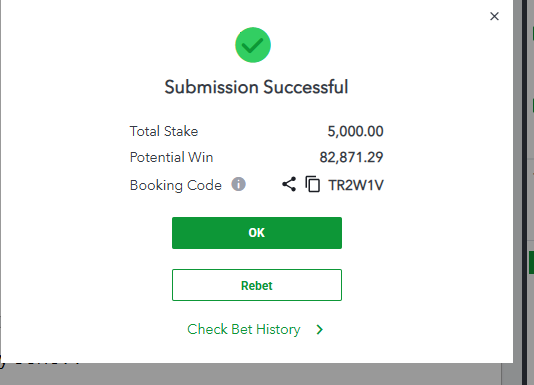Image resolution: width=534 pixels, height=385 pixels.
Task: Click the green success checkmark icon
Action: coord(253,45)
